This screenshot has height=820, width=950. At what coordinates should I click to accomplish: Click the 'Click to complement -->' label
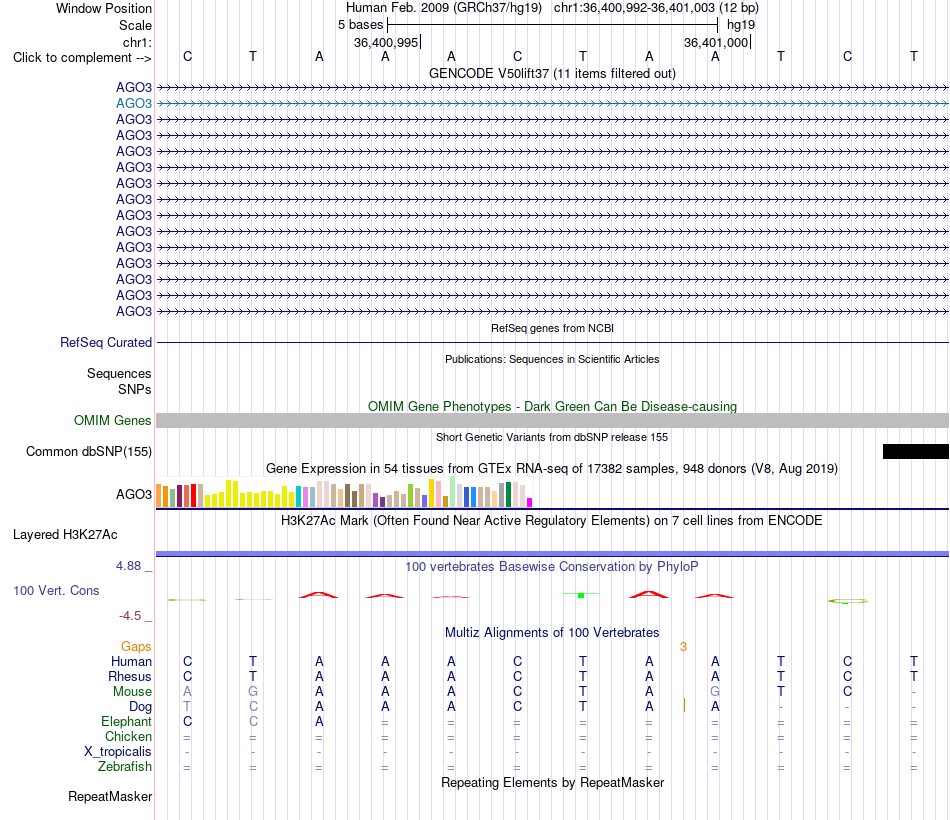(82, 58)
